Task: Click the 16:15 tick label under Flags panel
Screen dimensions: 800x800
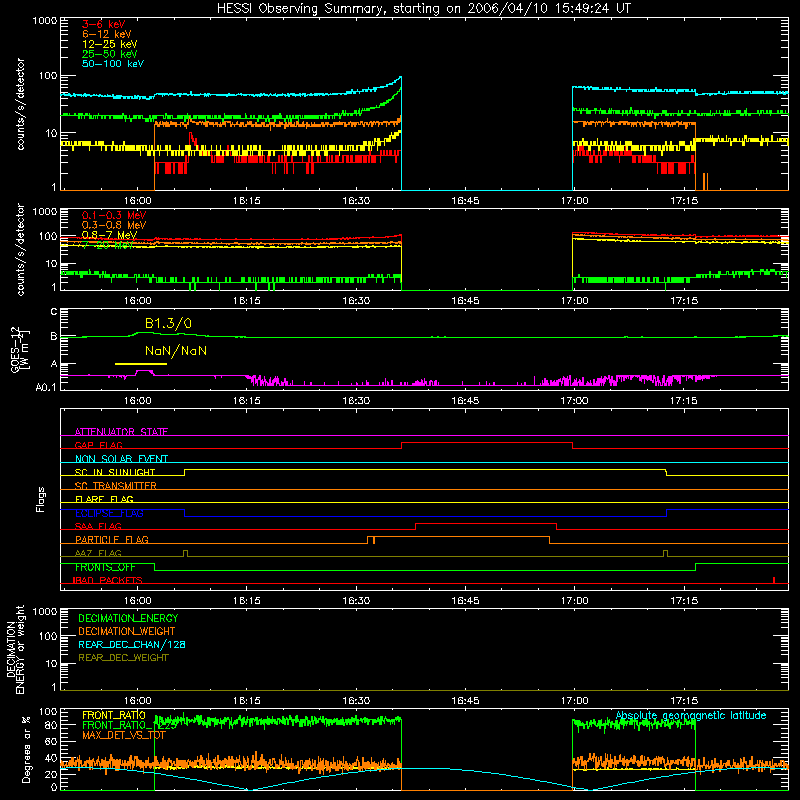Action: [x=247, y=601]
